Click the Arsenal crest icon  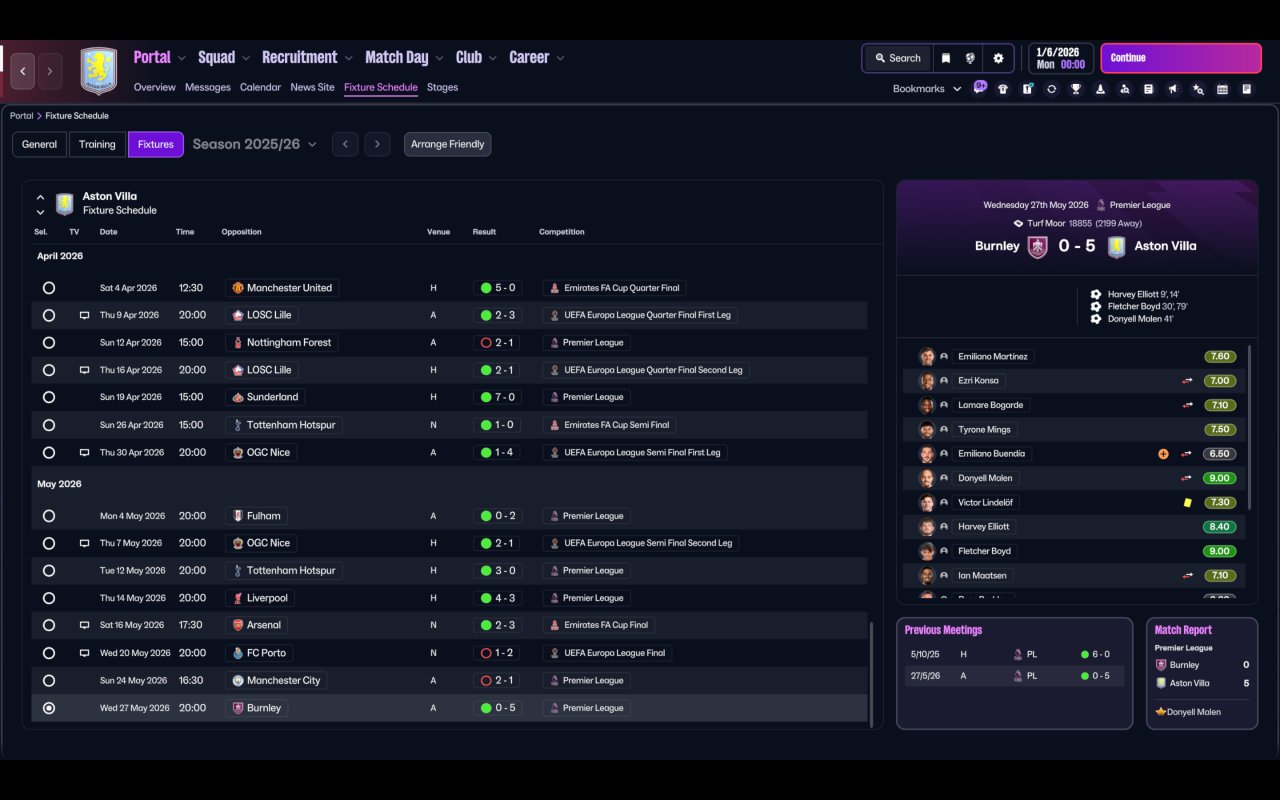pos(237,625)
